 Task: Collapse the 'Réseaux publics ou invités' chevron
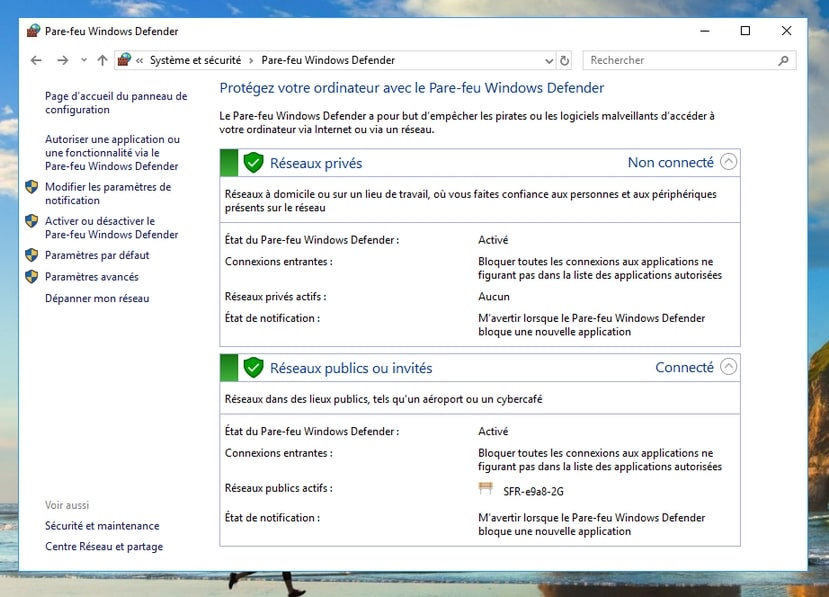pyautogui.click(x=729, y=367)
